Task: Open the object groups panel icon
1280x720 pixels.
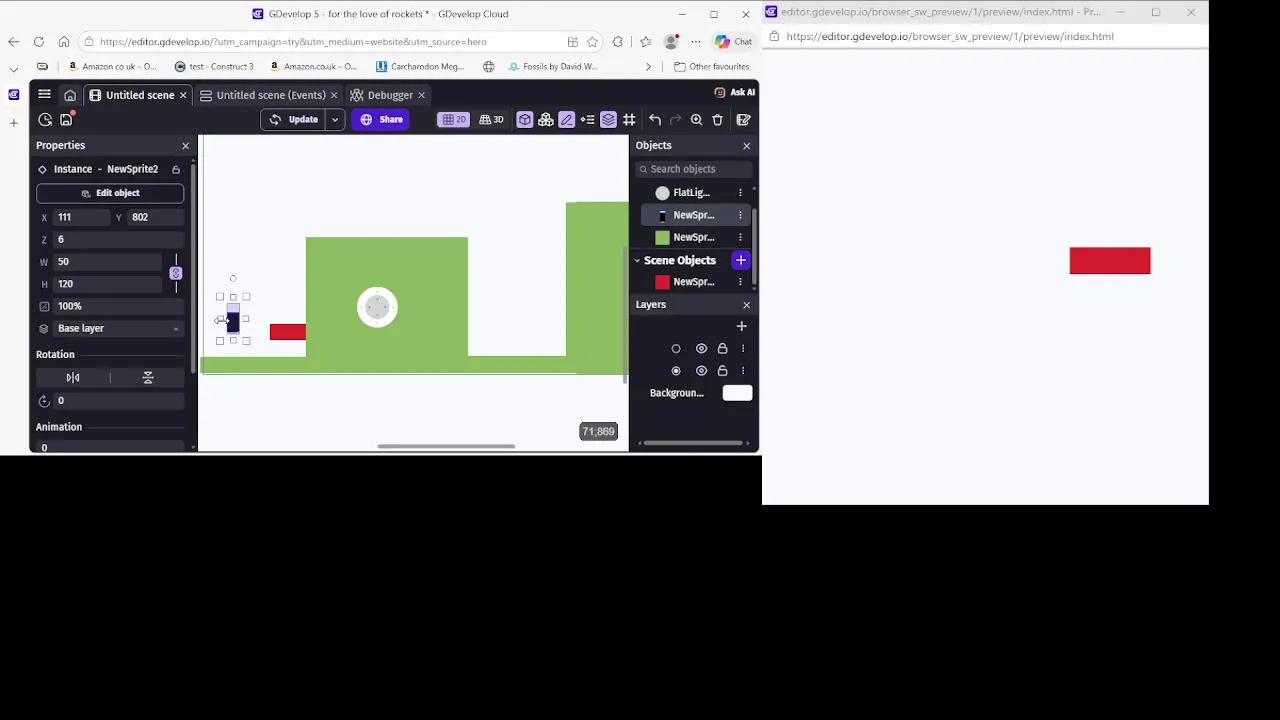Action: pyautogui.click(x=546, y=120)
